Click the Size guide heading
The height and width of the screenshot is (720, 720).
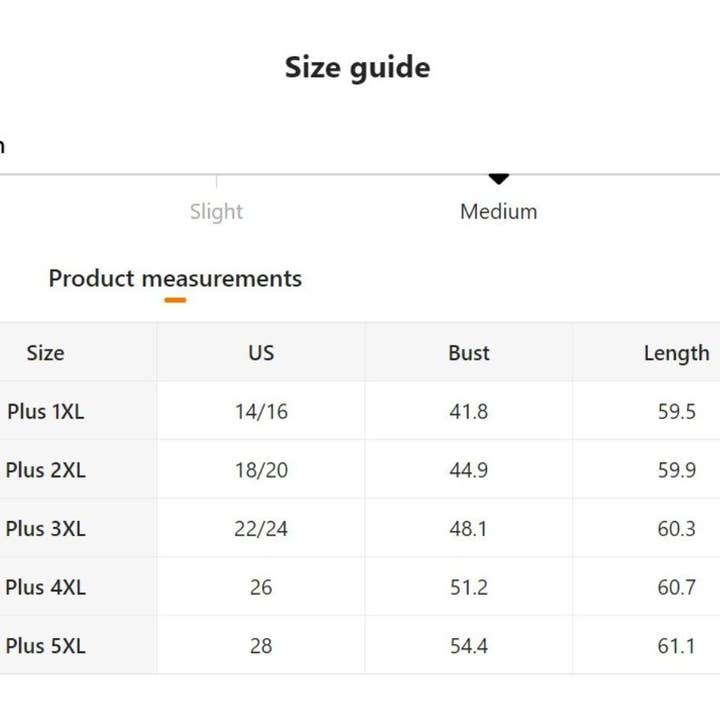(357, 67)
